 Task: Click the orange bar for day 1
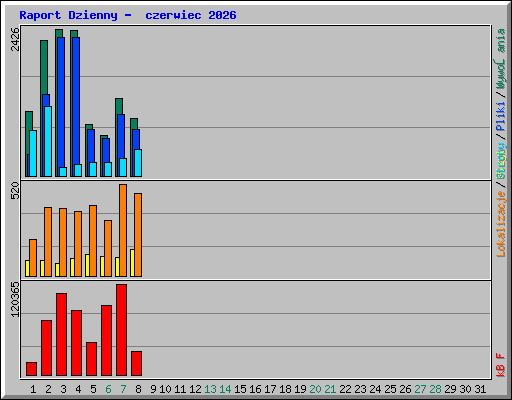[33, 258]
